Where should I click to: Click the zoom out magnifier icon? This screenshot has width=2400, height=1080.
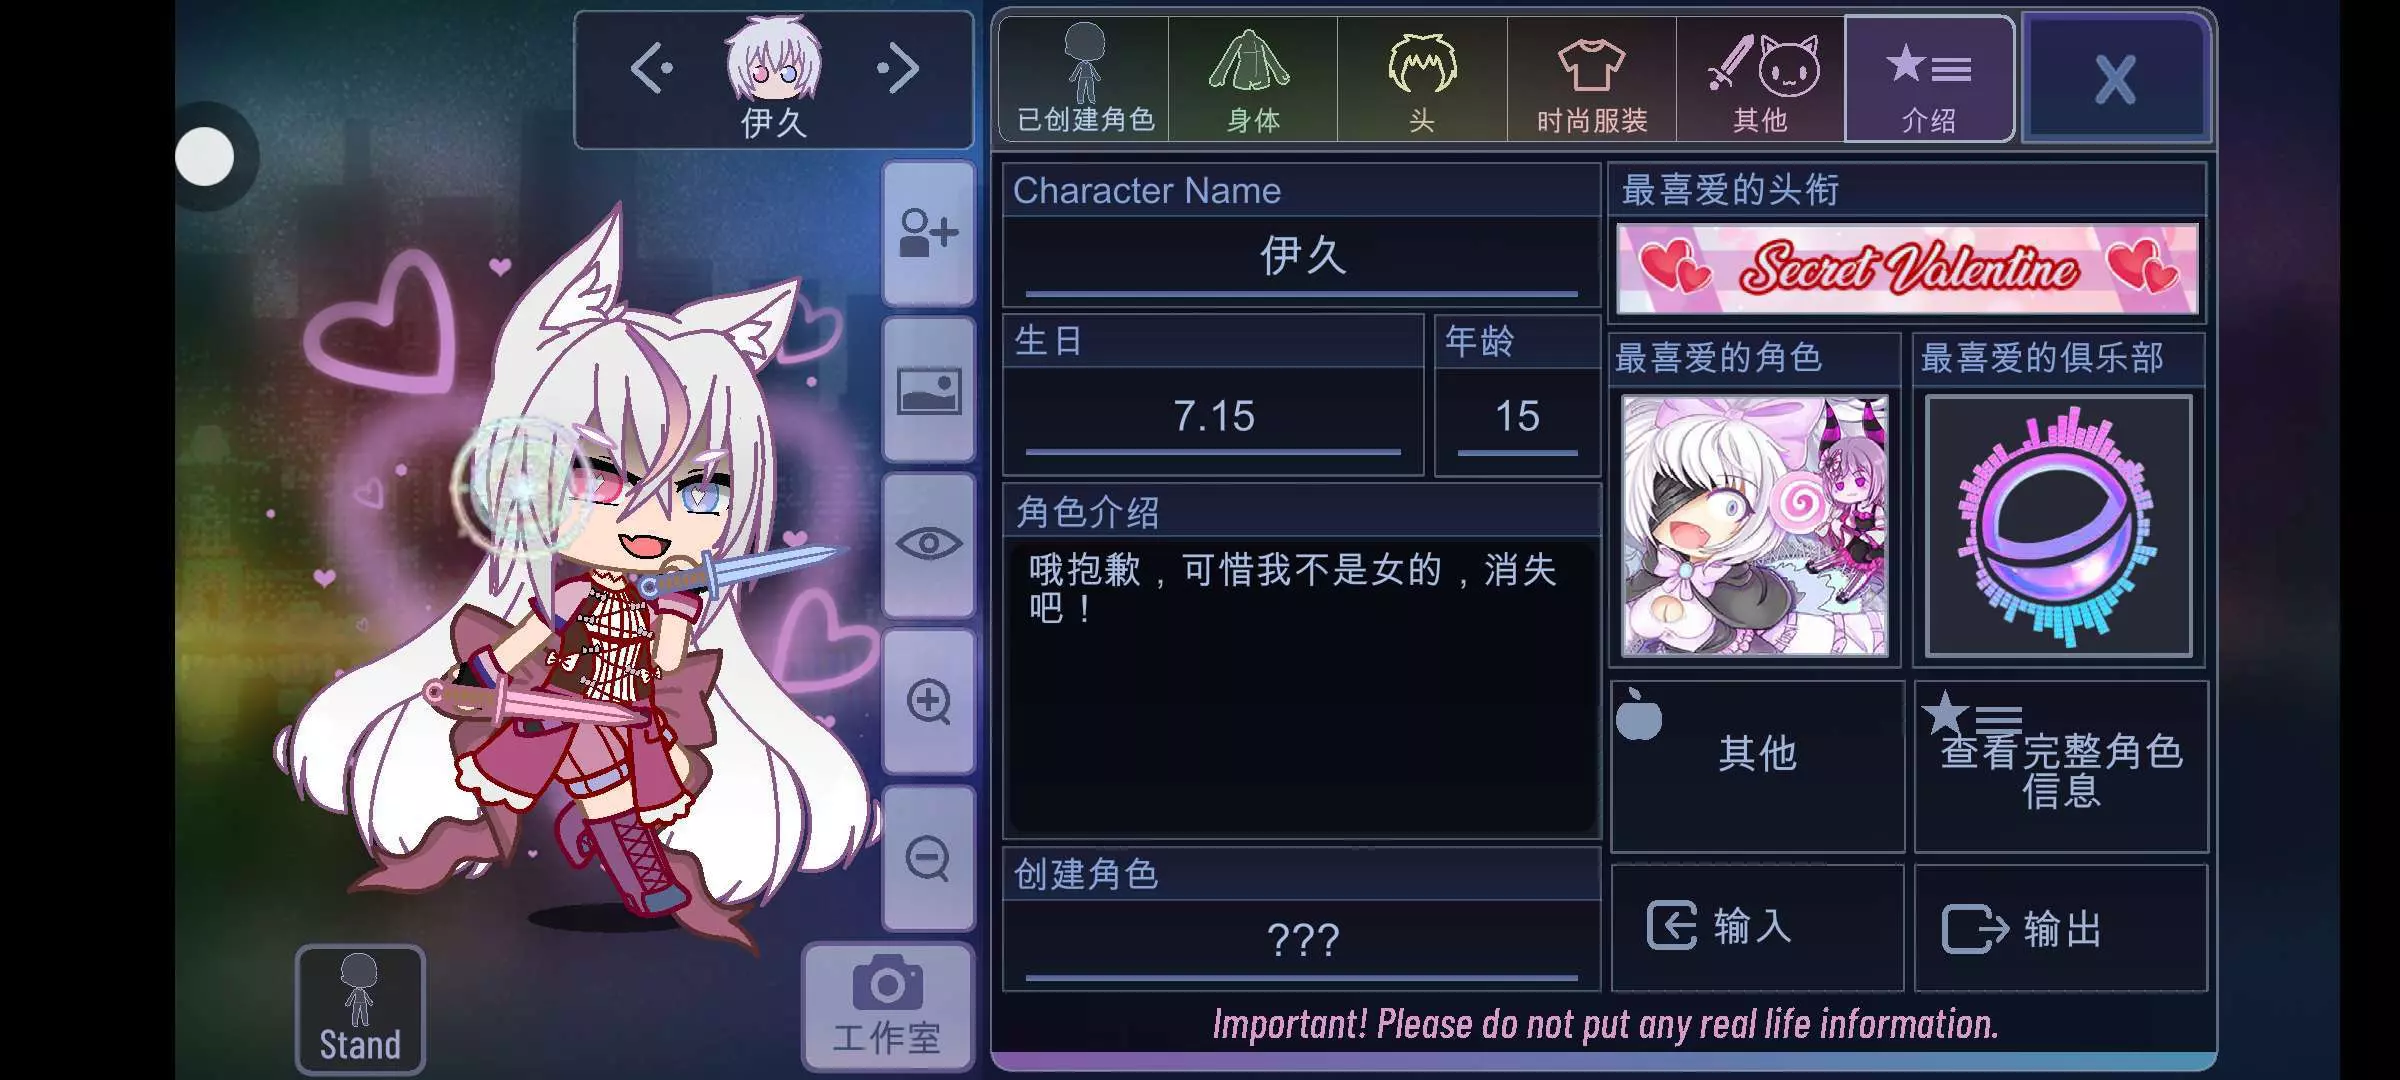click(928, 858)
